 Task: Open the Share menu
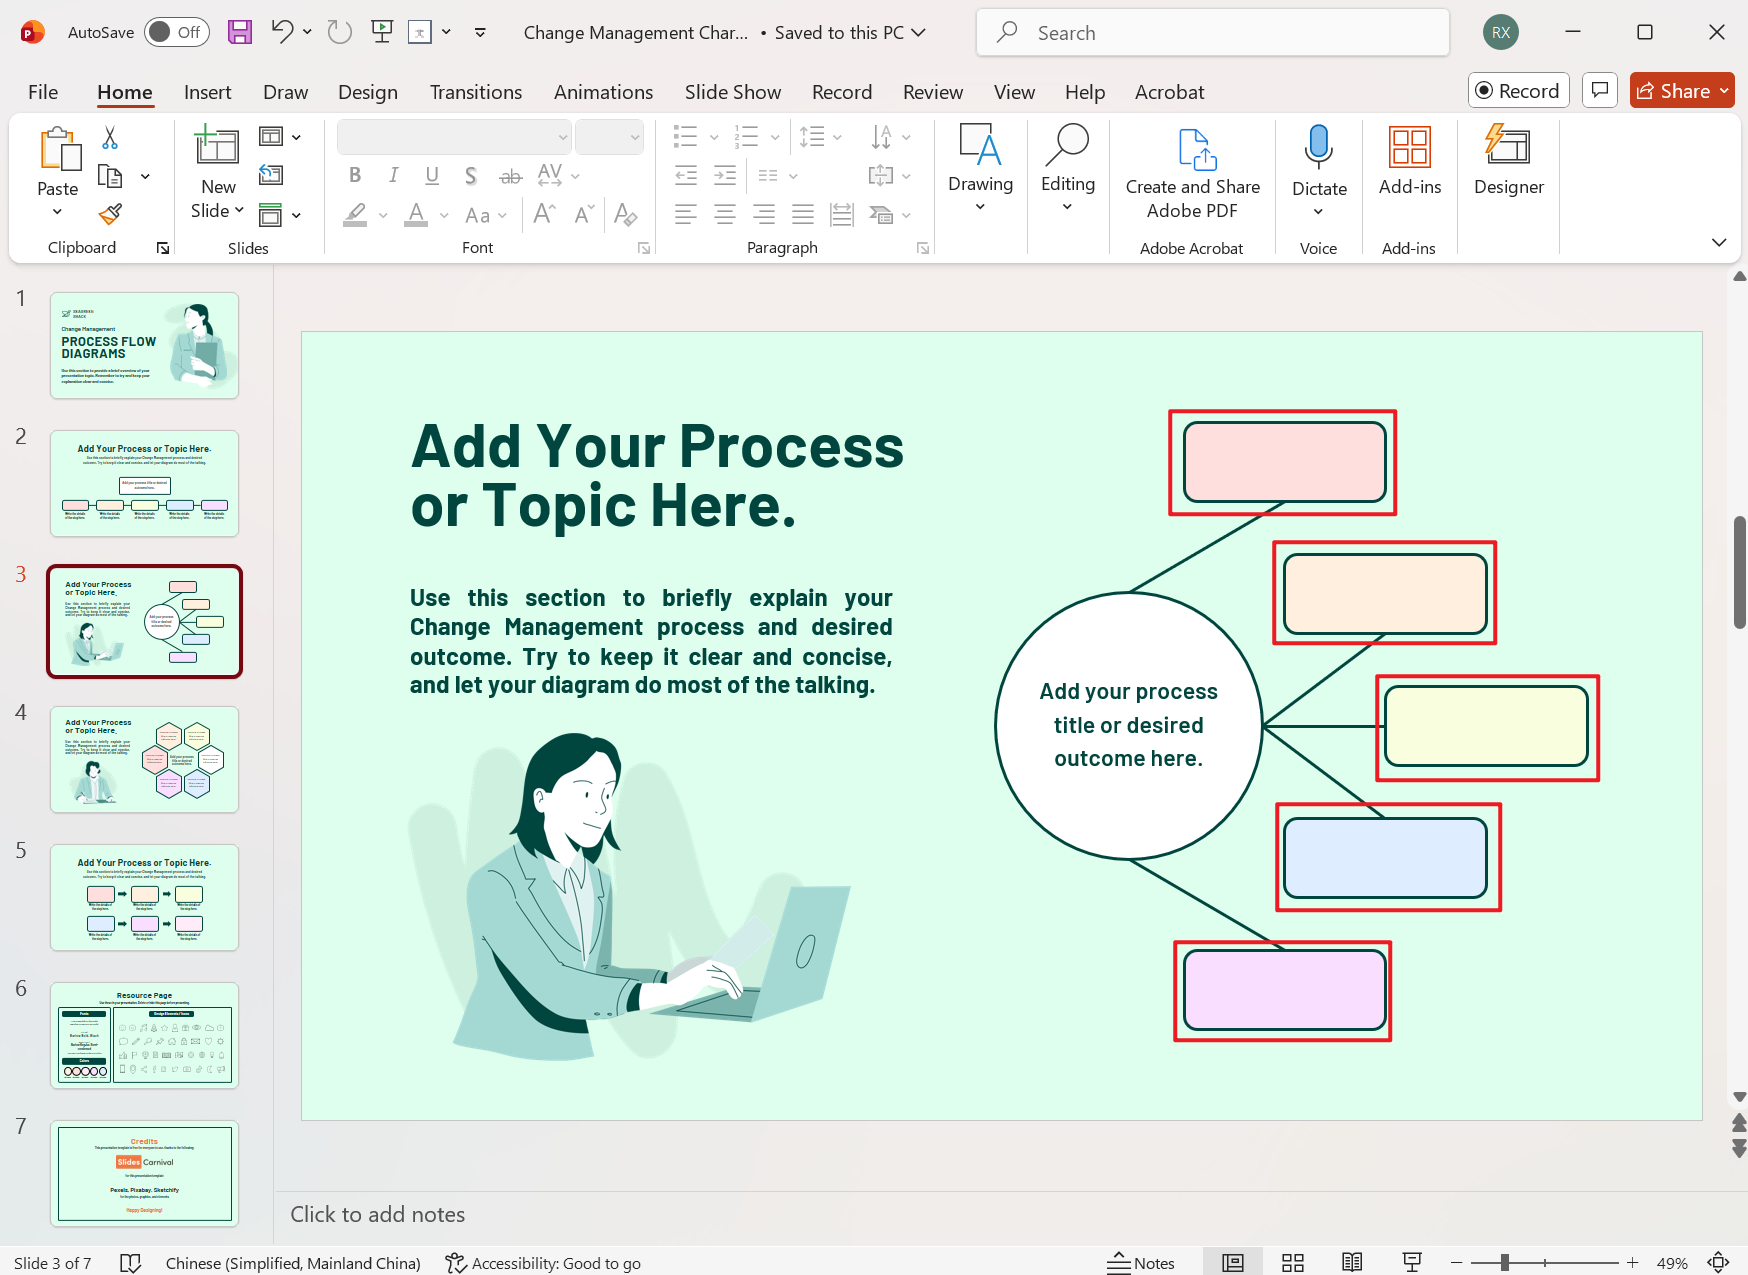pyautogui.click(x=1681, y=90)
